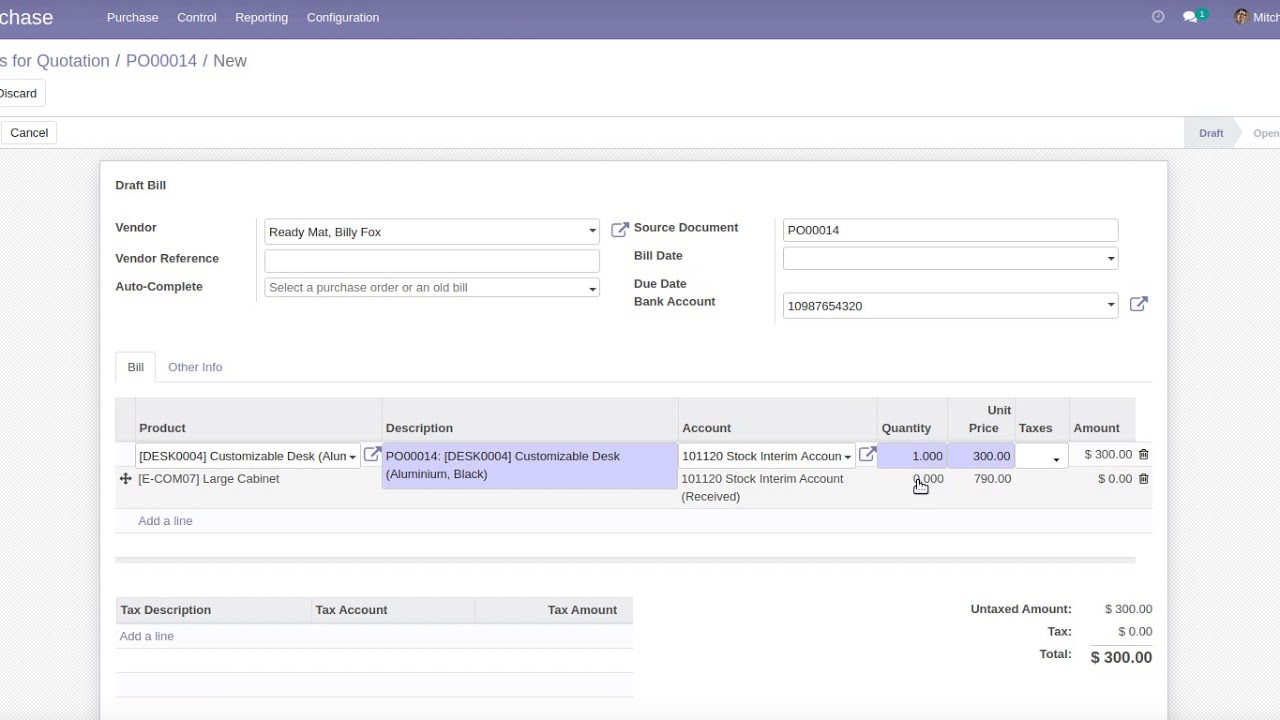Switch to the Bill tab
Screen dimensions: 1280x720
point(135,367)
